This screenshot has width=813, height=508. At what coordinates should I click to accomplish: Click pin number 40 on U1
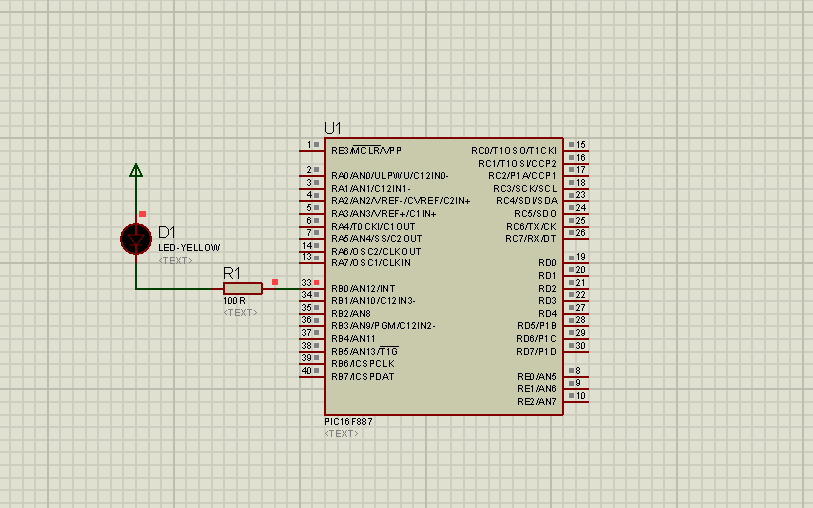click(306, 371)
